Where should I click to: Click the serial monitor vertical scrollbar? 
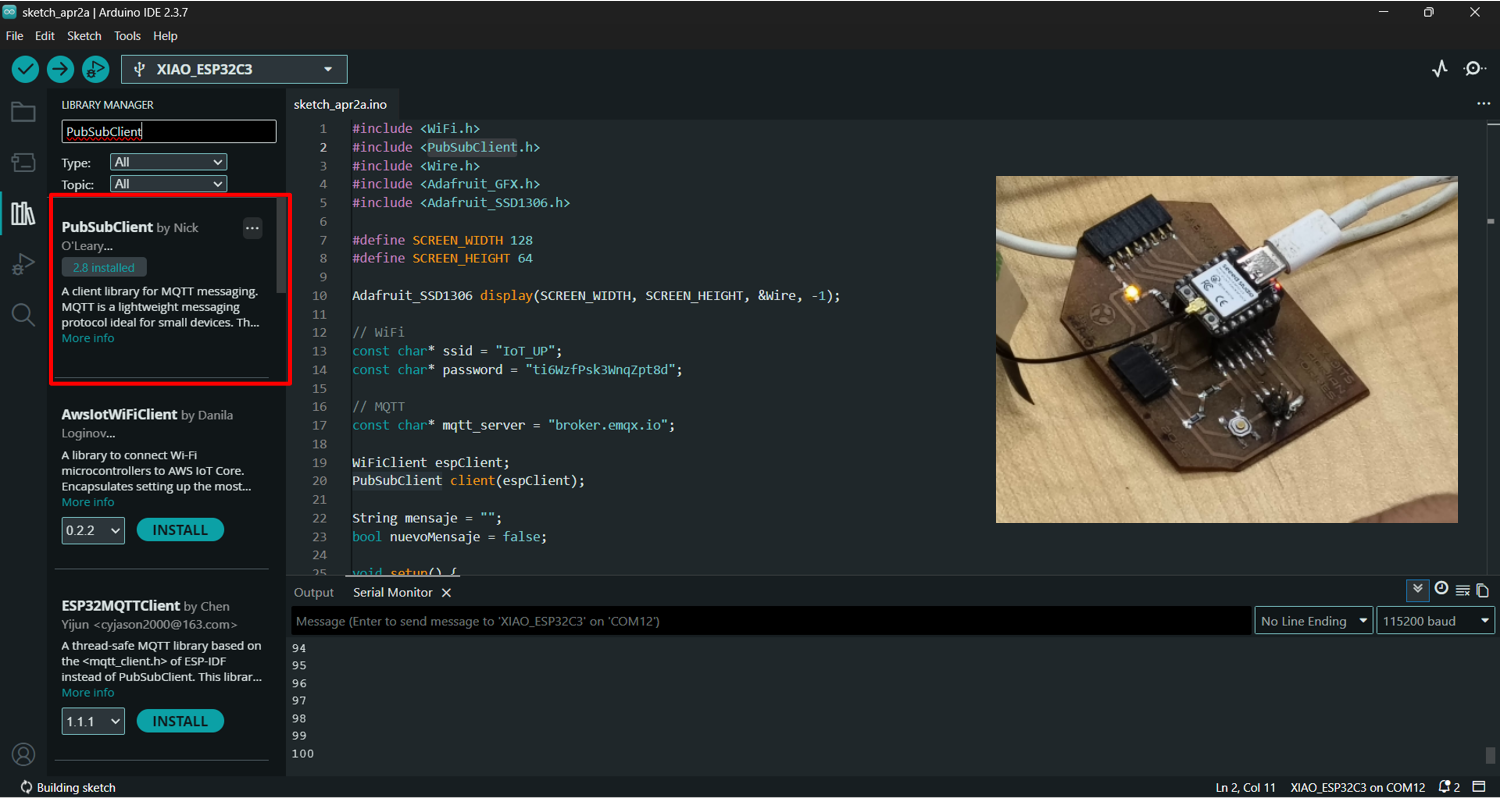1491,755
